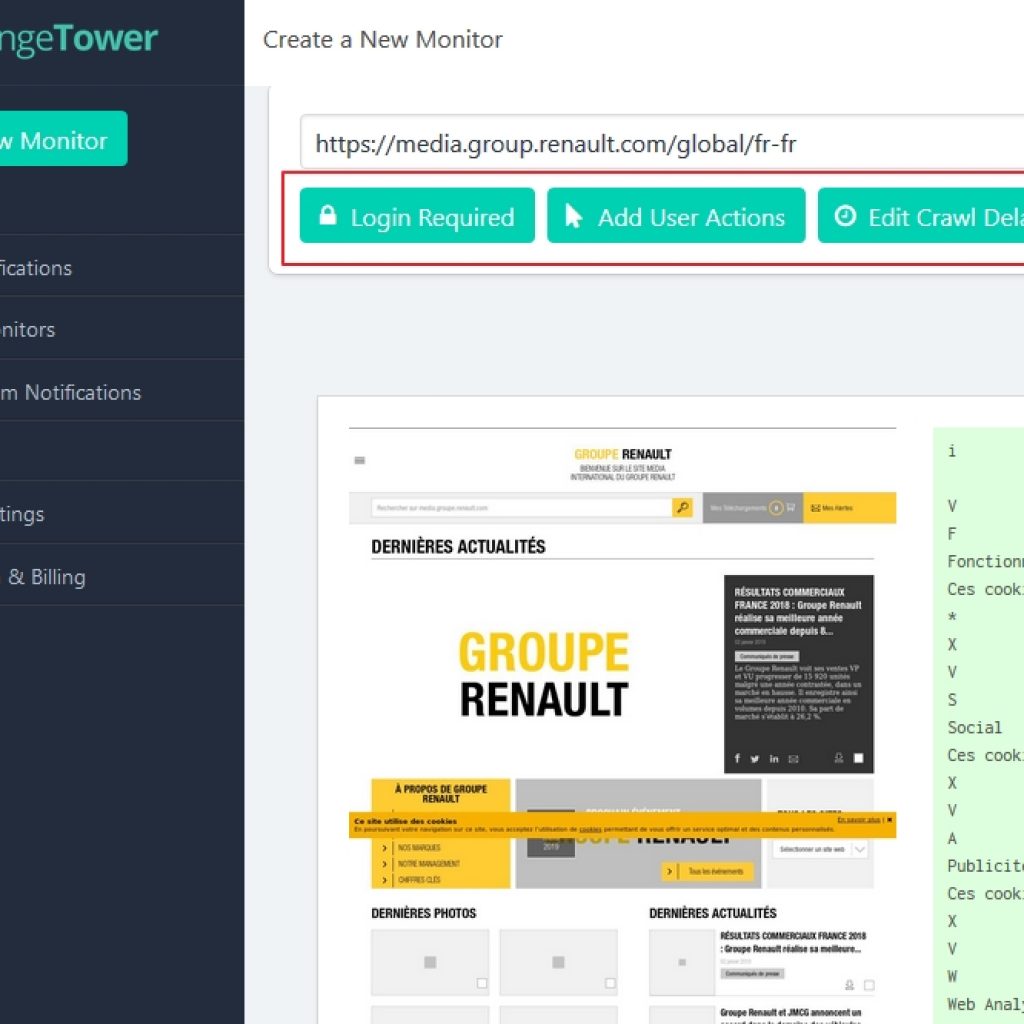This screenshot has width=1024, height=1024.
Task: Click the "Social" line in the text panel
Action: click(x=974, y=728)
